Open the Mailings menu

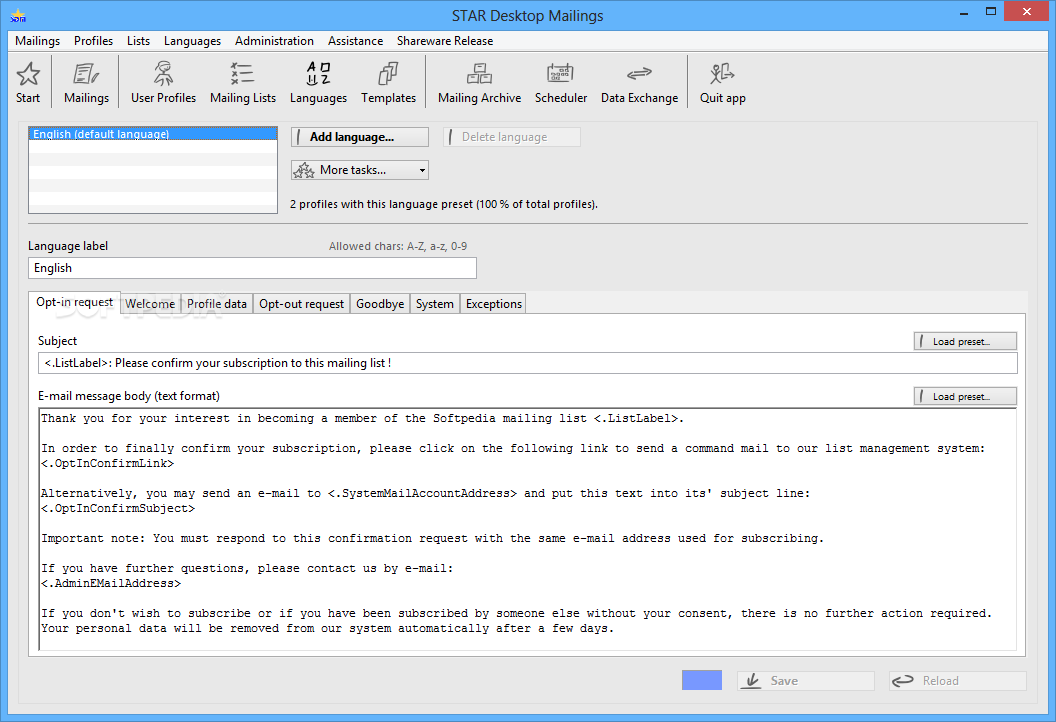point(38,41)
